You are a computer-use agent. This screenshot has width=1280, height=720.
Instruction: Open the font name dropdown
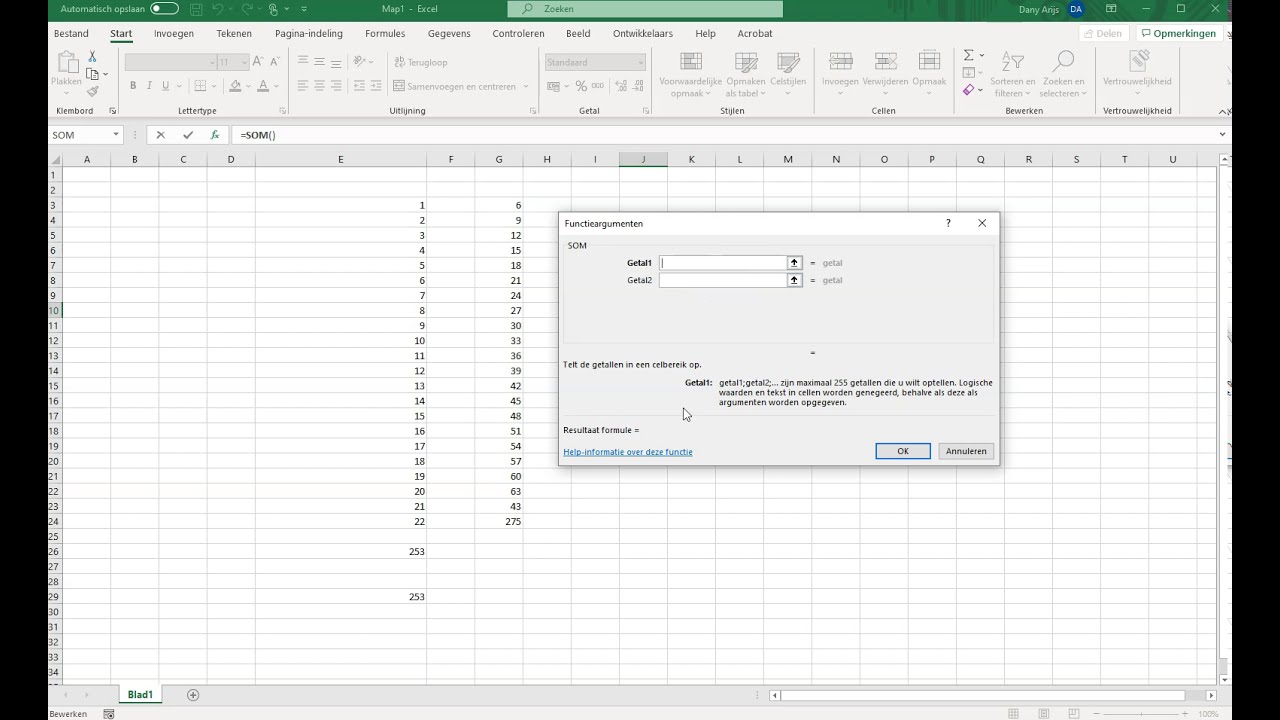coord(212,62)
